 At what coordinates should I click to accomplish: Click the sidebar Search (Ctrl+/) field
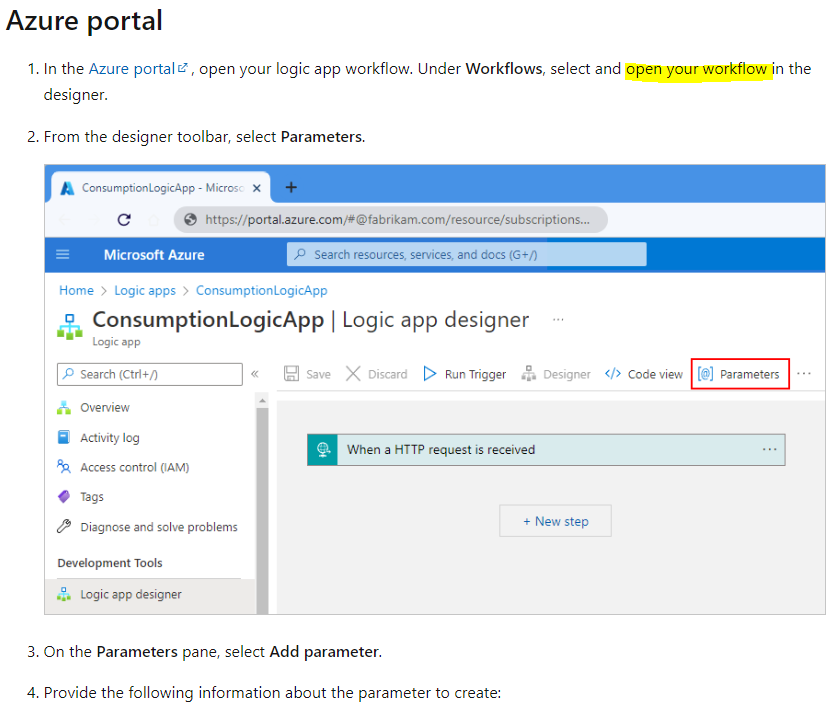(x=150, y=374)
